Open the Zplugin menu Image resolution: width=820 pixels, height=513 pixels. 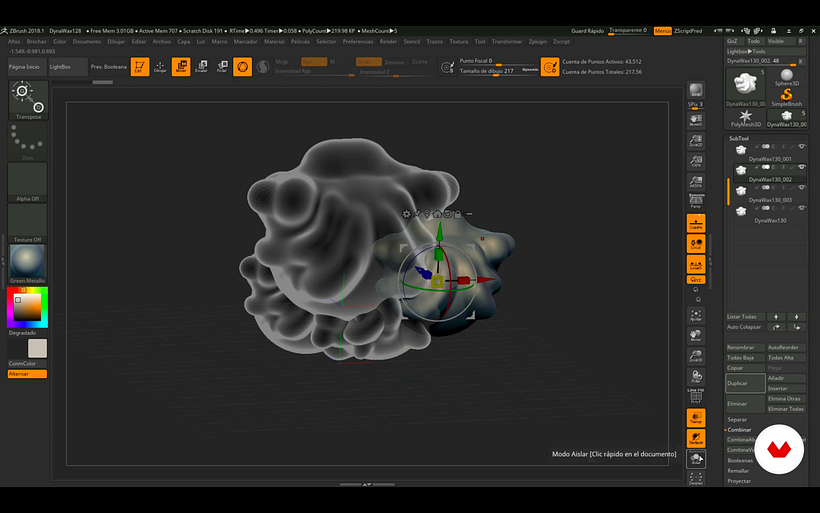538,41
